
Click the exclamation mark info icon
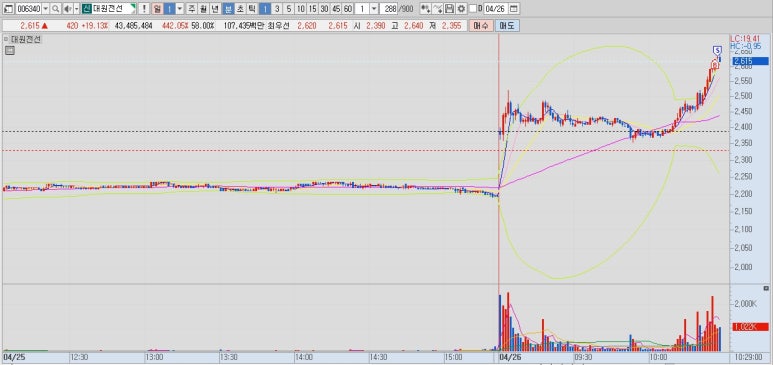click(144, 9)
